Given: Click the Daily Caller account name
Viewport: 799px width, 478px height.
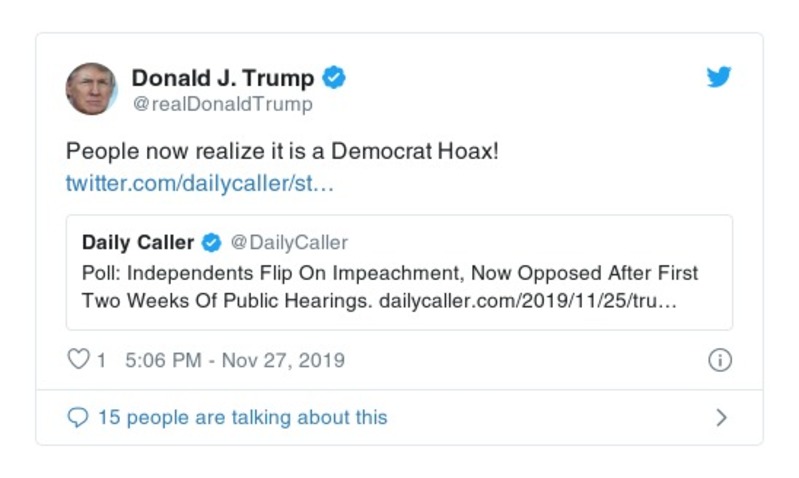Looking at the screenshot, I should [138, 243].
